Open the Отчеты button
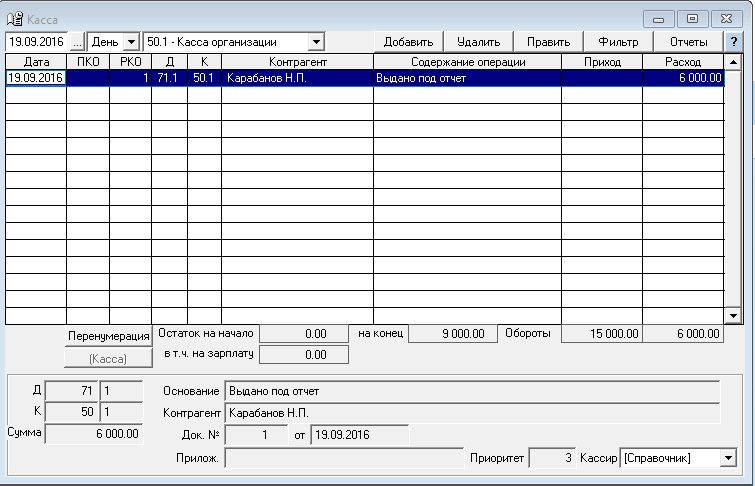755x486 pixels. 689,42
